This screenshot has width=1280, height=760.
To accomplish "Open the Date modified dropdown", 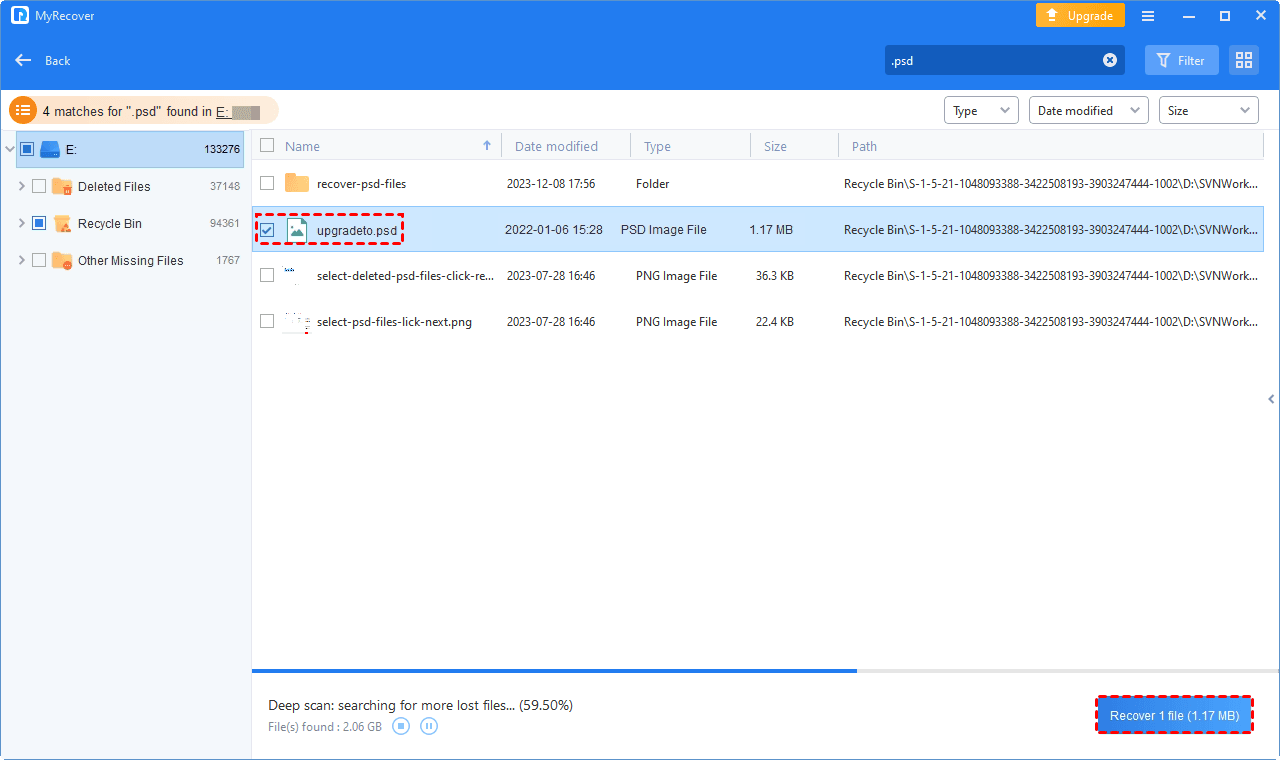I will (1087, 110).
